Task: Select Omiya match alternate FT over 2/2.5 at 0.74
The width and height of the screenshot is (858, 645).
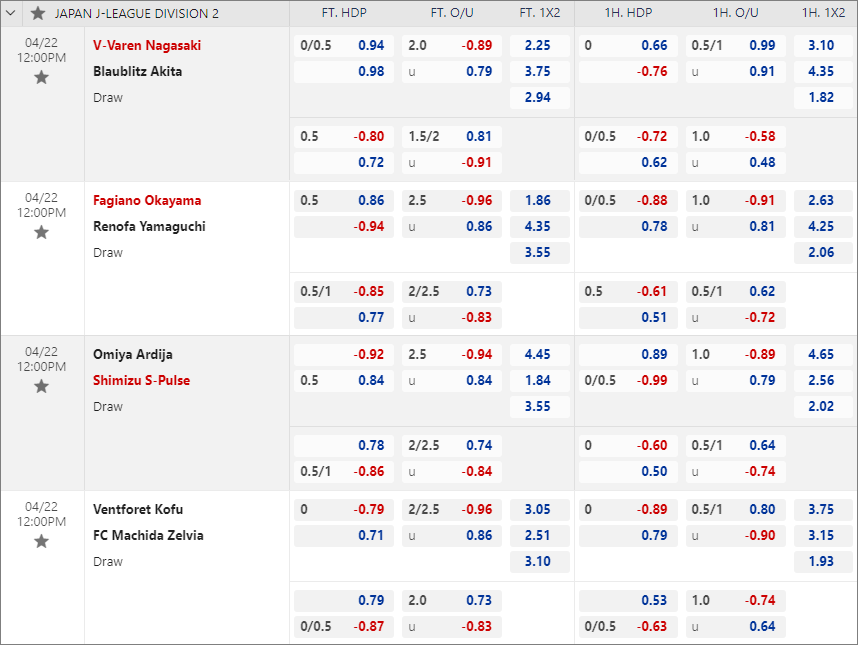Action: click(x=452, y=445)
